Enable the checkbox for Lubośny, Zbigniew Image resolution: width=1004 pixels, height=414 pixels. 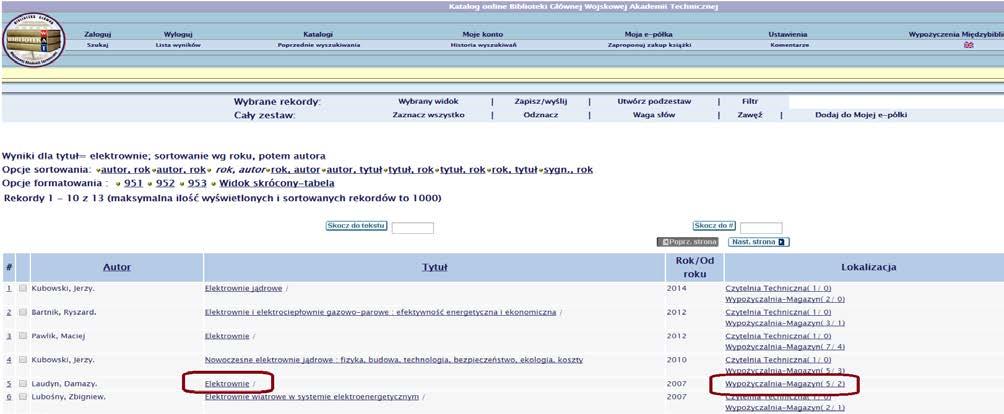pos(23,397)
